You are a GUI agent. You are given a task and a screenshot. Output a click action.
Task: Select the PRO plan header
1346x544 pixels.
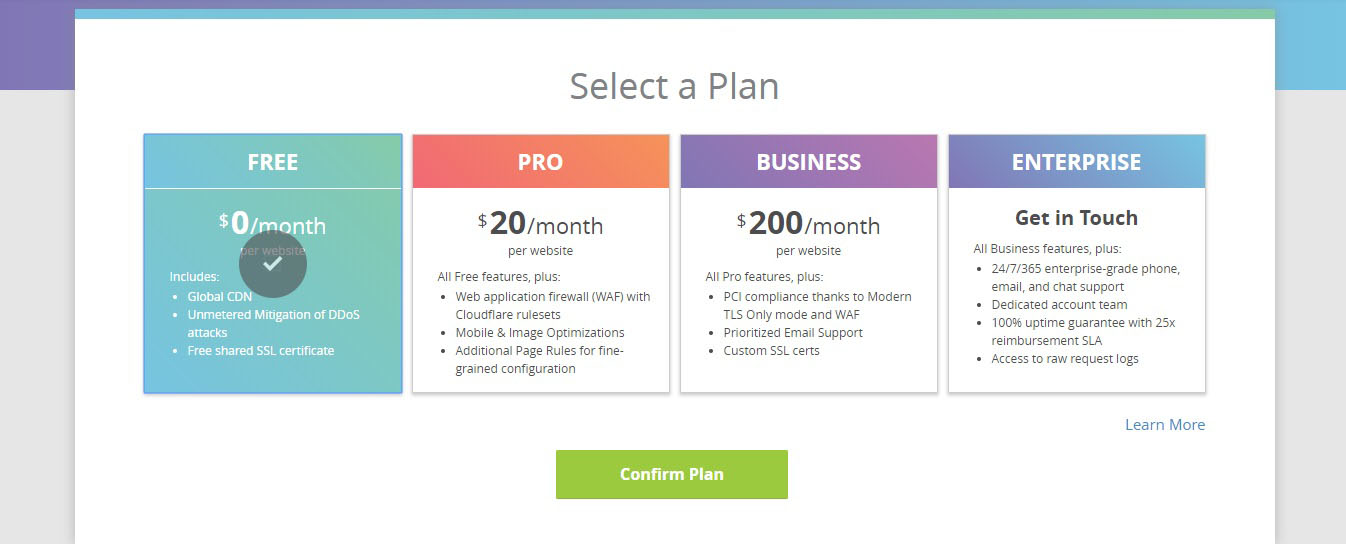point(541,162)
